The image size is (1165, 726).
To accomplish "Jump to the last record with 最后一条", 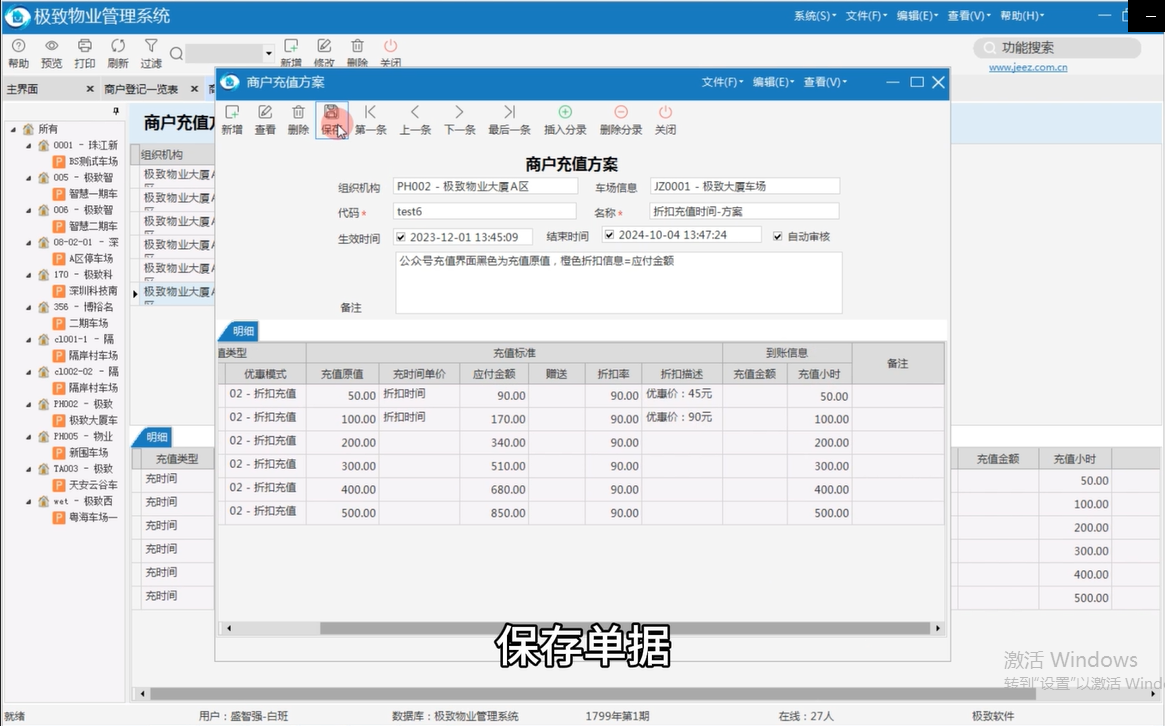I will (x=509, y=120).
